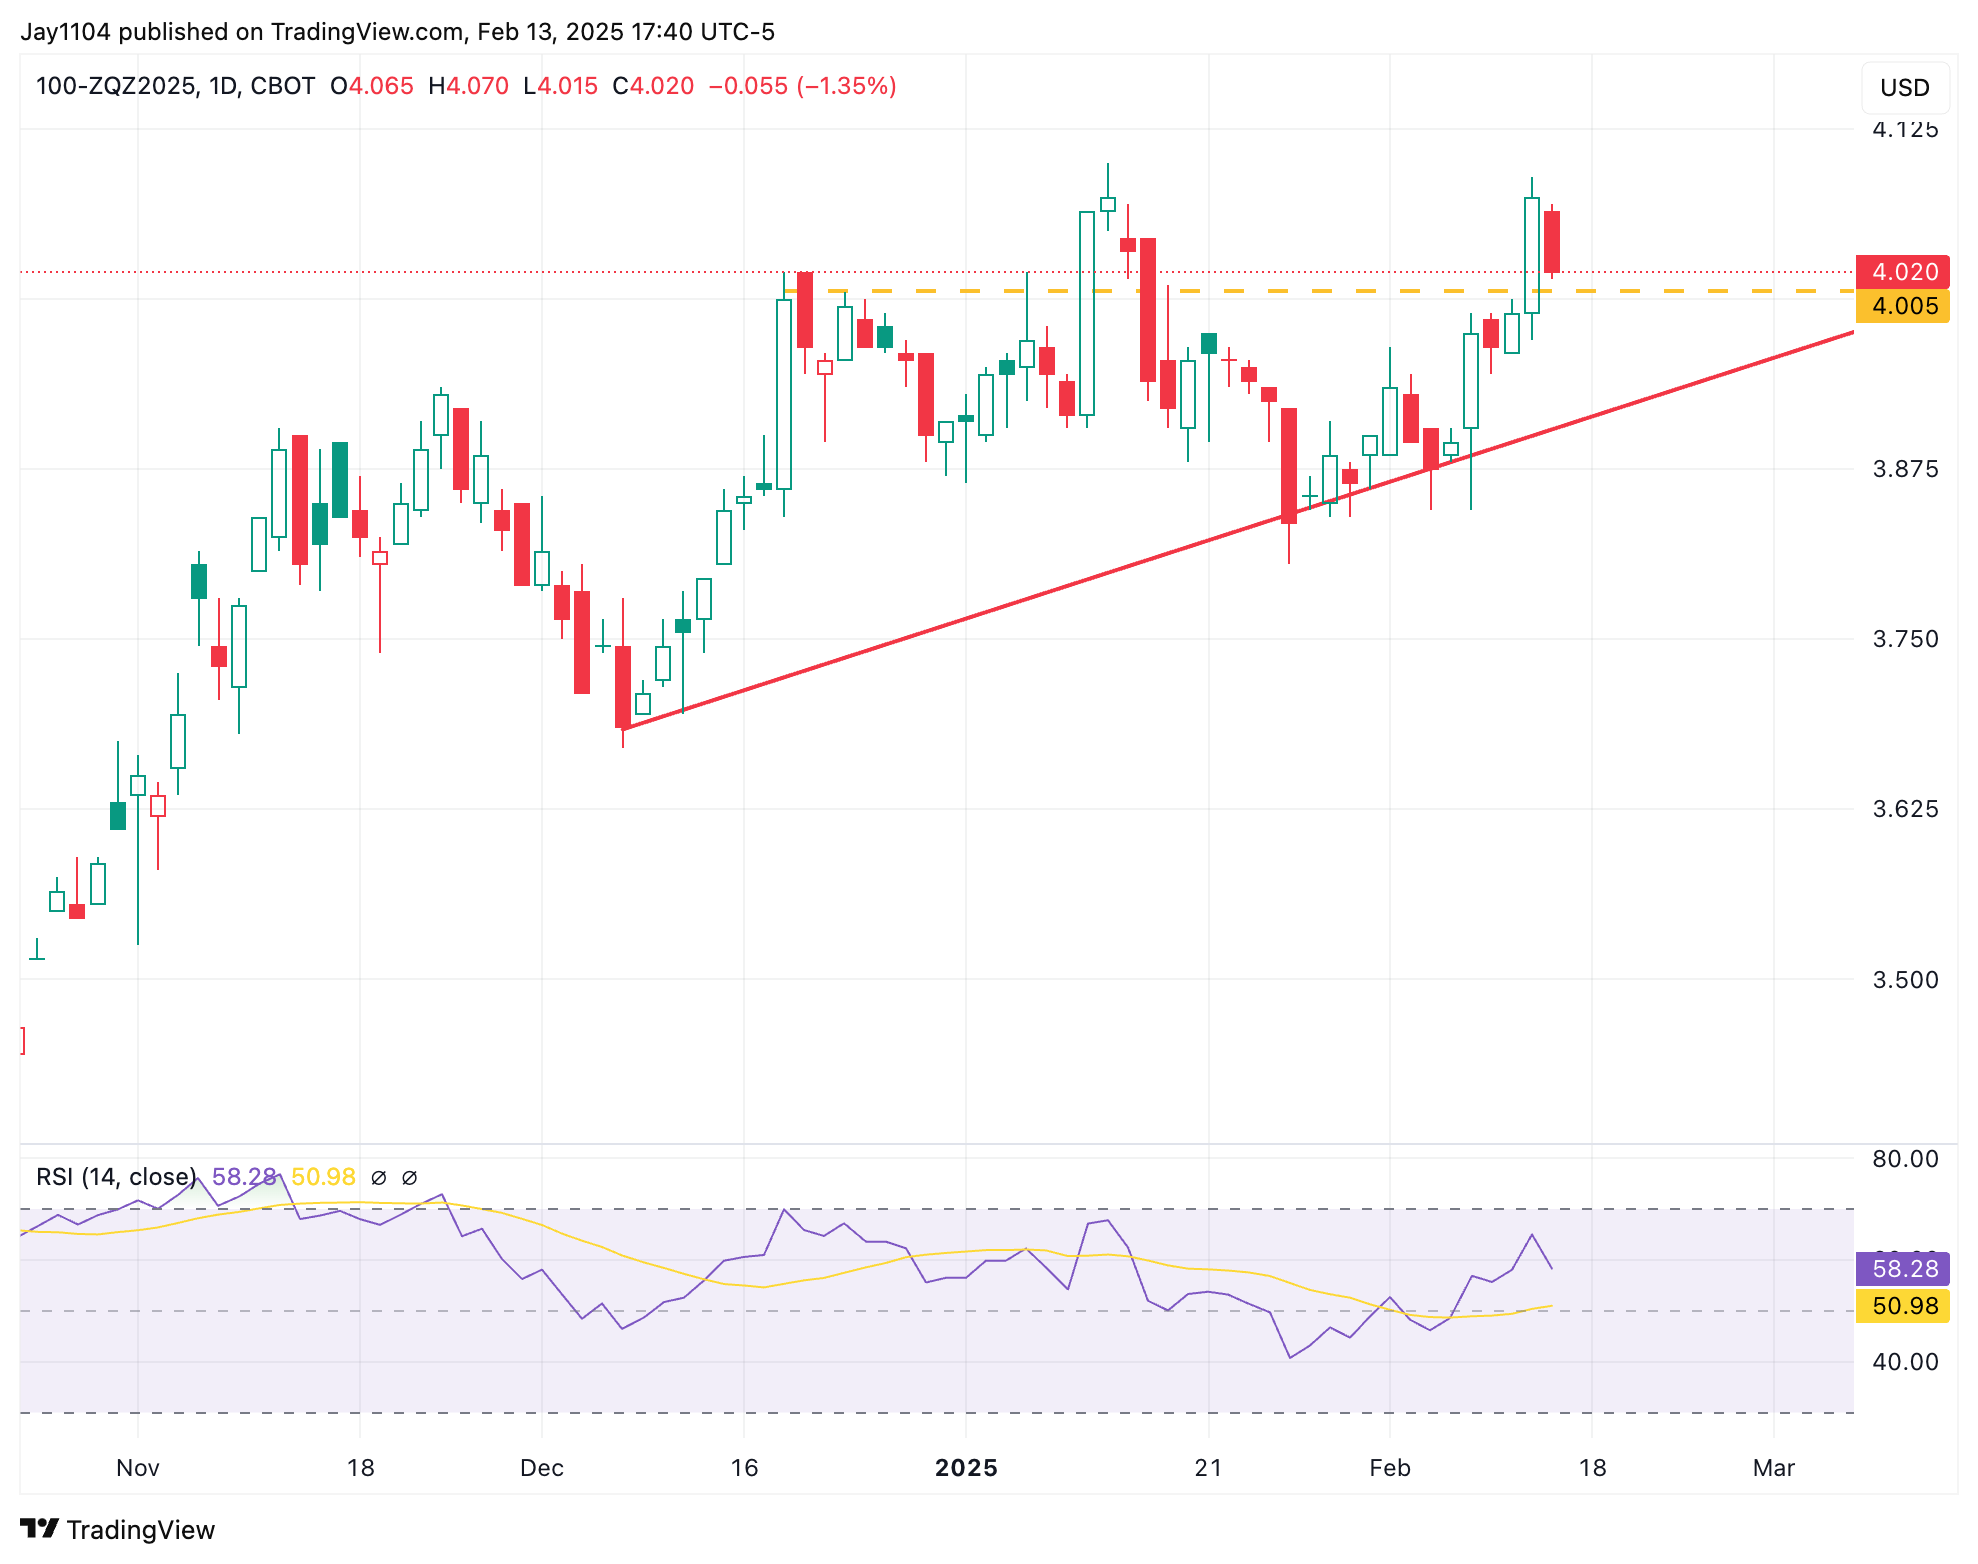Image resolution: width=1978 pixels, height=1564 pixels.
Task: Click the close value C4.020
Action: (654, 86)
